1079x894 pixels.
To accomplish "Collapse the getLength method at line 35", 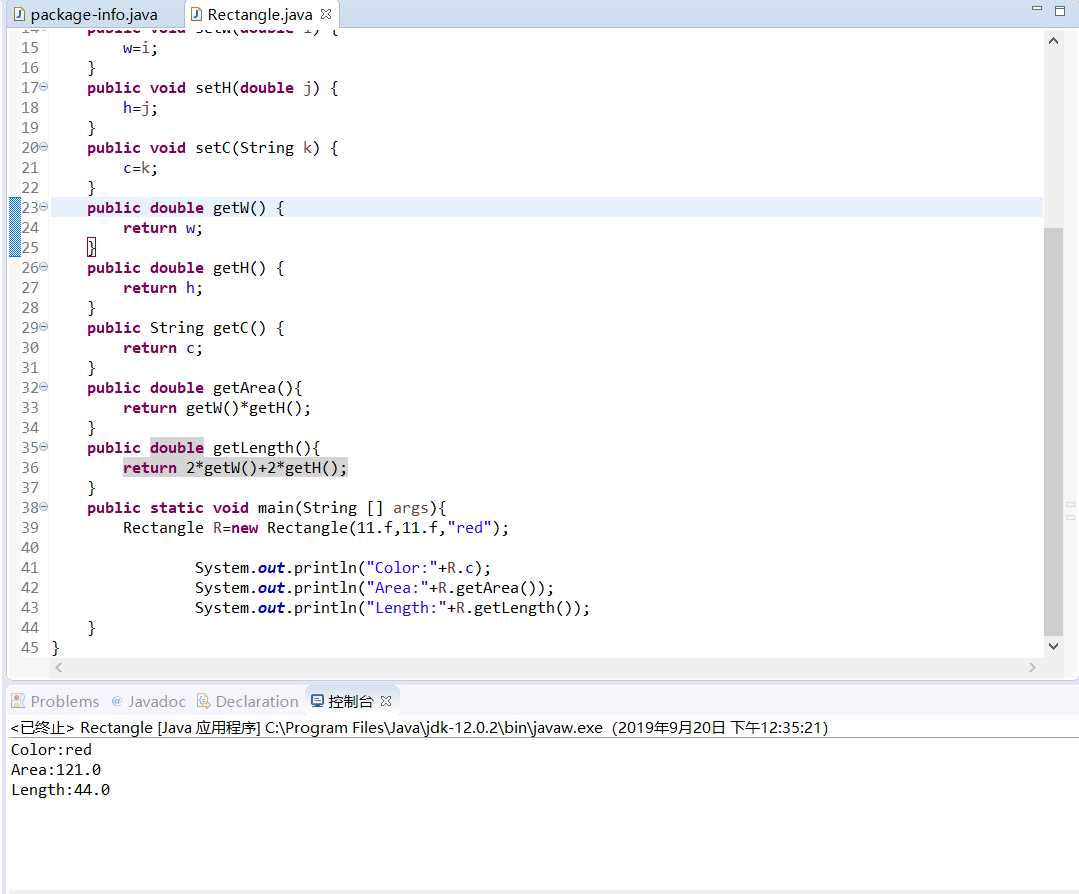I will pos(44,447).
